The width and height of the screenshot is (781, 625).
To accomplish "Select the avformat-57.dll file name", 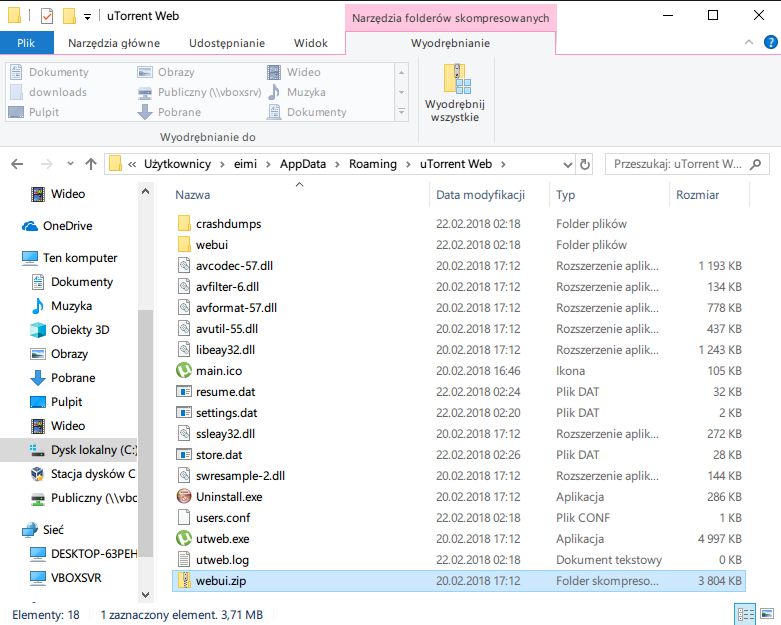I will point(236,308).
